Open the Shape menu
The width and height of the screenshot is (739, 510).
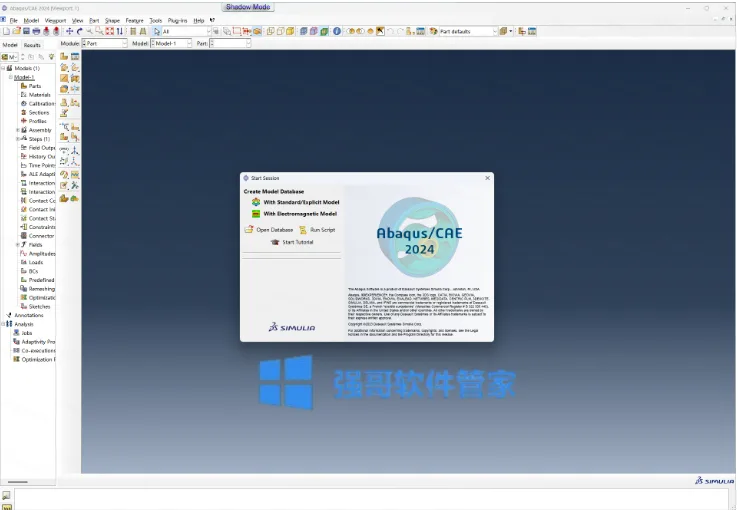[x=112, y=21]
